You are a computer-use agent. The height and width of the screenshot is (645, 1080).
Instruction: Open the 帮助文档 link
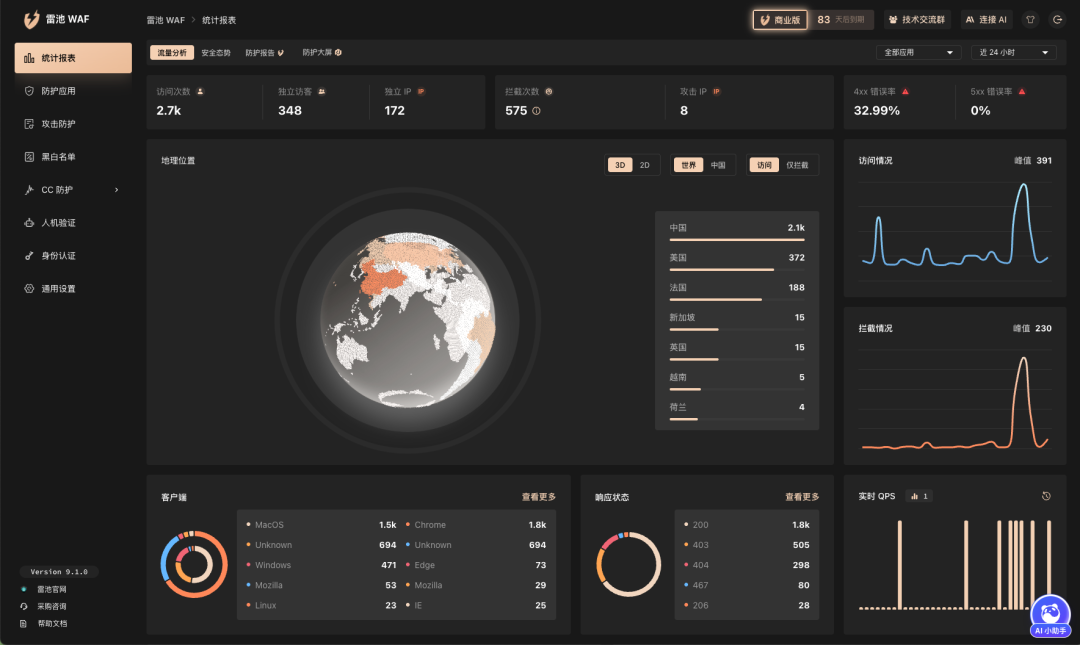[52, 624]
